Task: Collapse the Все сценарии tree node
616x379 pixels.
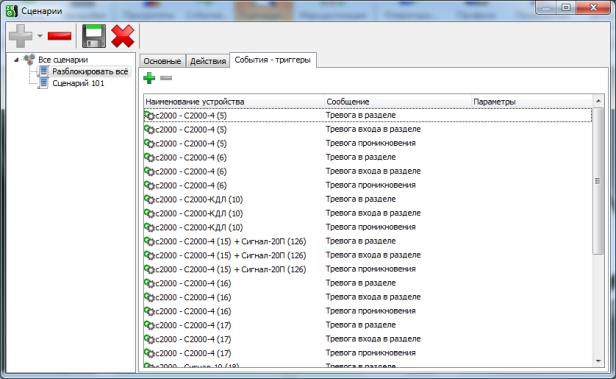Action: point(16,60)
